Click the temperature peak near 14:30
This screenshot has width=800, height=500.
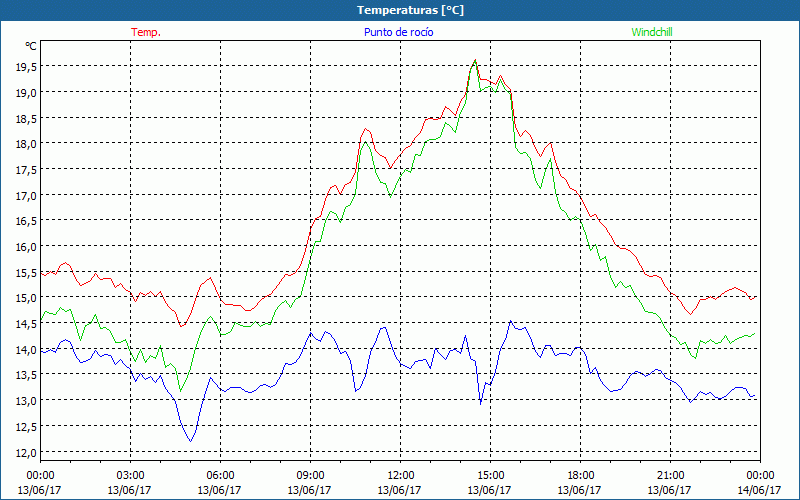pyautogui.click(x=475, y=60)
